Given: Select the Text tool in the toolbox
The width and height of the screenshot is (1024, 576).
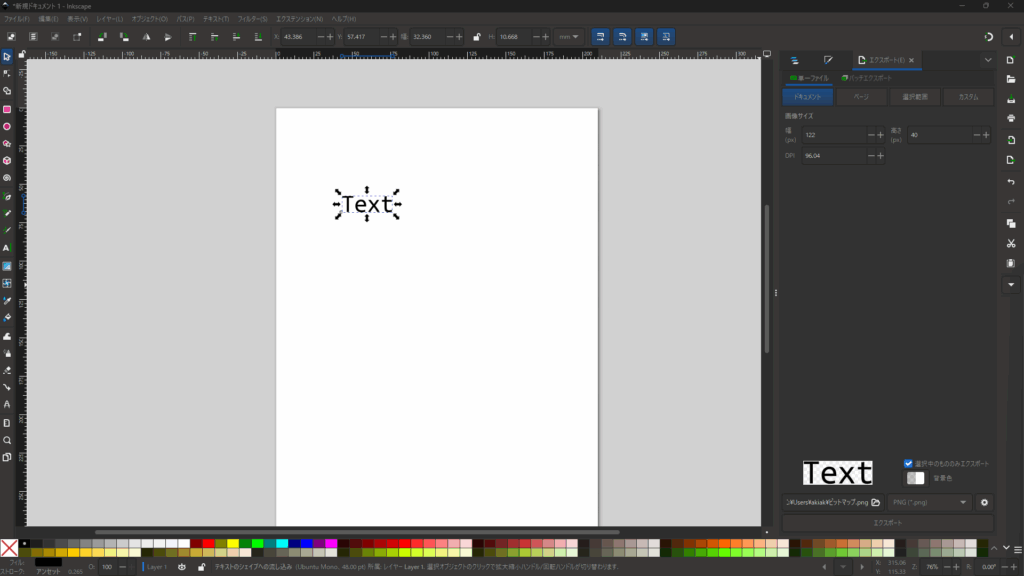Looking at the screenshot, I should pyautogui.click(x=7, y=247).
